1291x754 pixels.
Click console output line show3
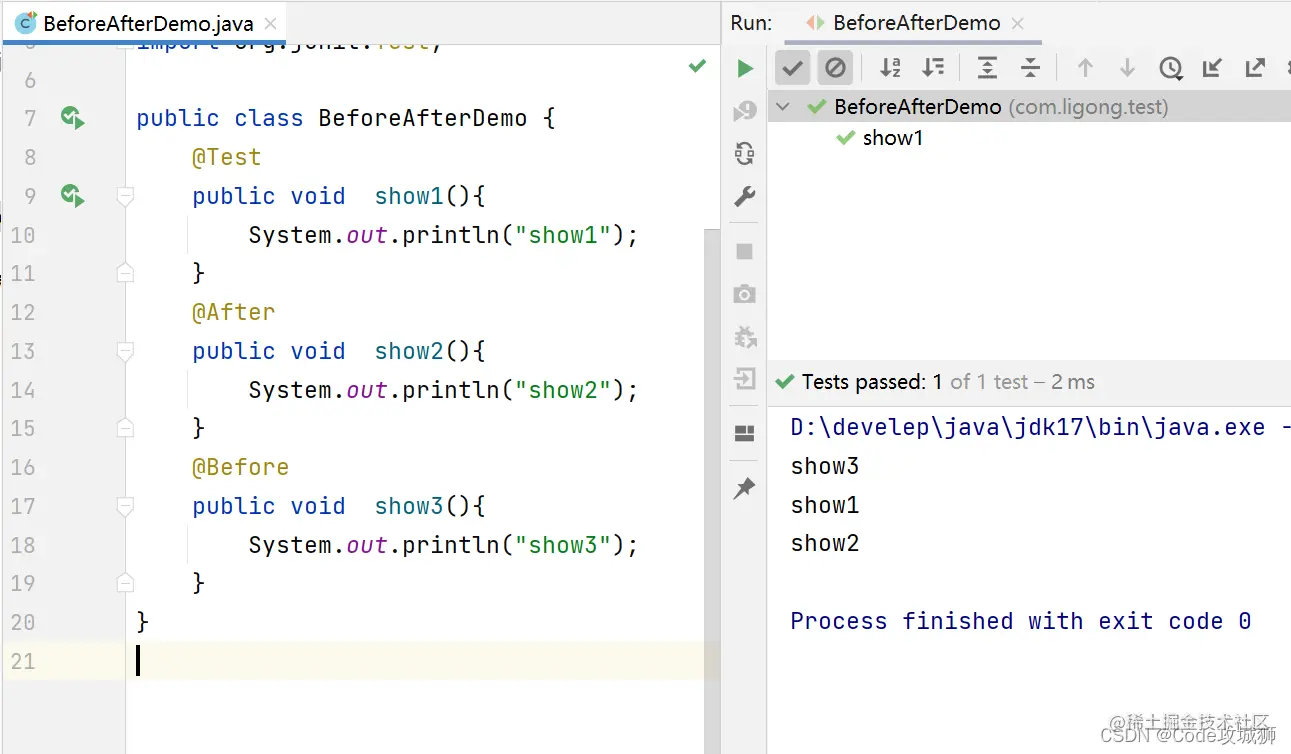click(825, 466)
